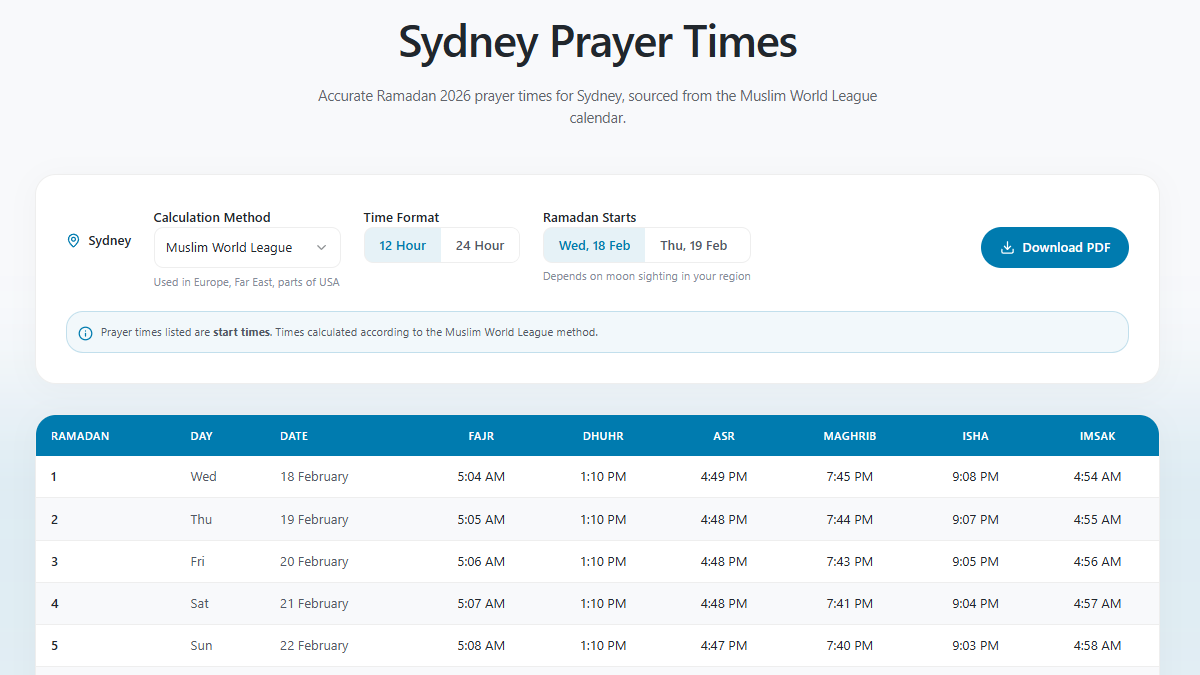Click the RAMADAN column header
The height and width of the screenshot is (675, 1200).
80,436
